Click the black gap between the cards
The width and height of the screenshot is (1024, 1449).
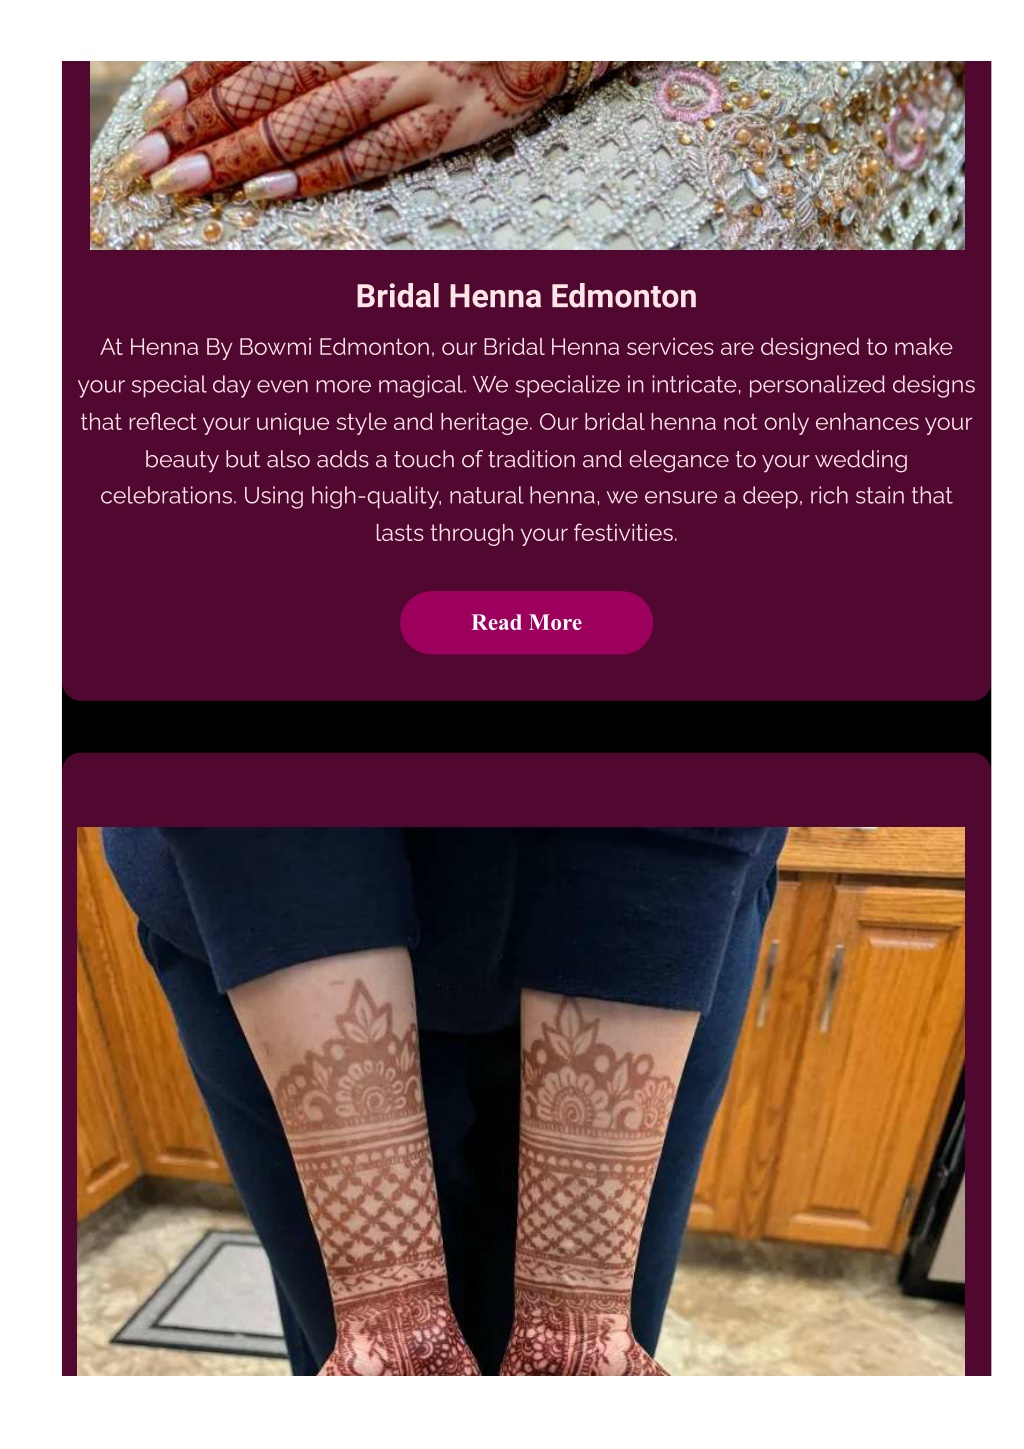[x=526, y=727]
